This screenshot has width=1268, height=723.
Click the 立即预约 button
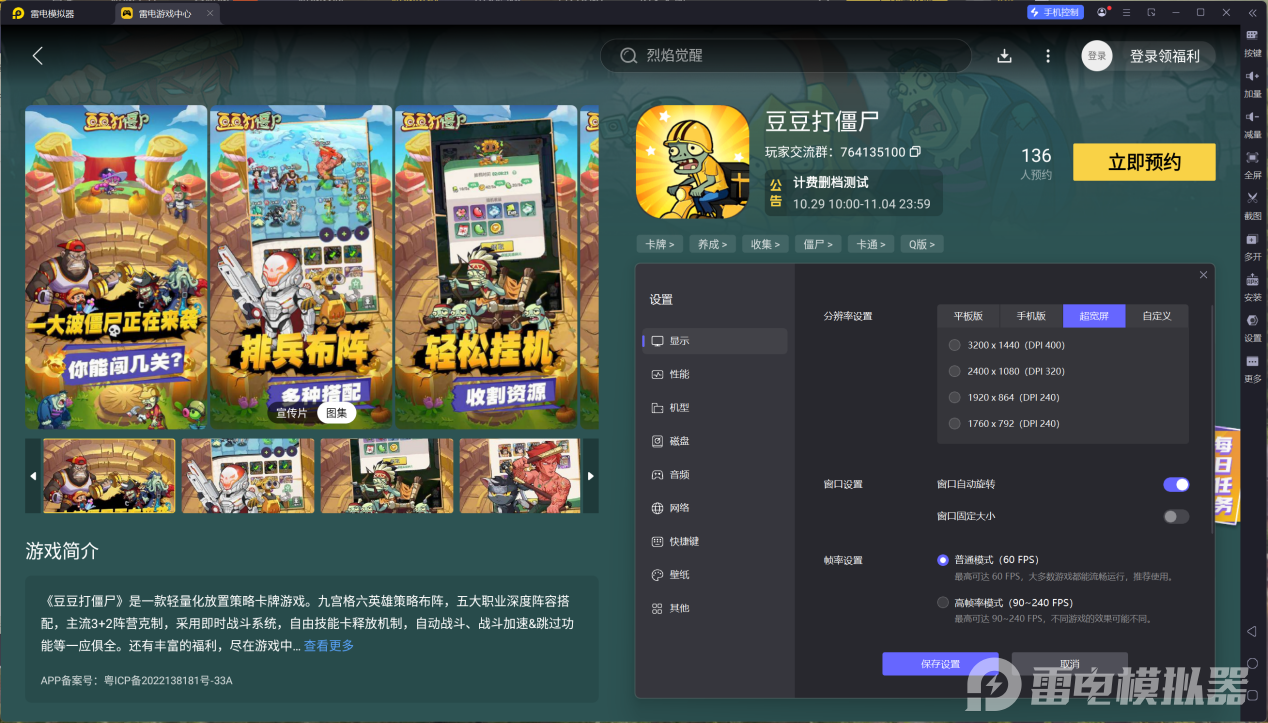pyautogui.click(x=1144, y=162)
